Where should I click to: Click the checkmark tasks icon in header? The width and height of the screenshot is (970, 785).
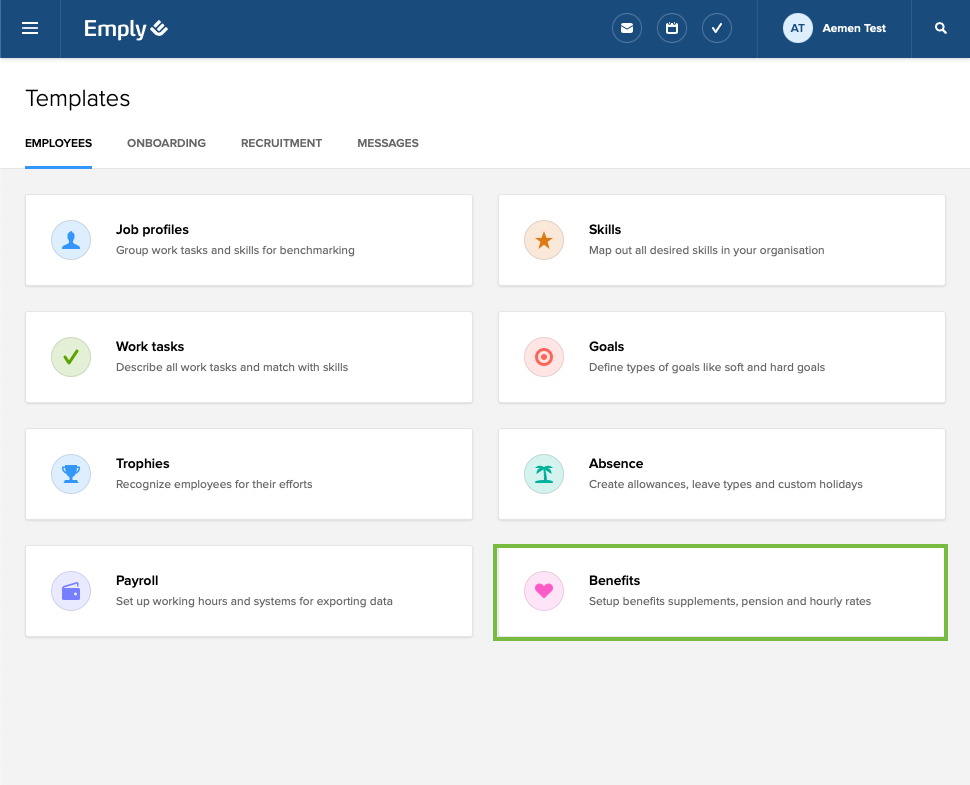tap(717, 29)
